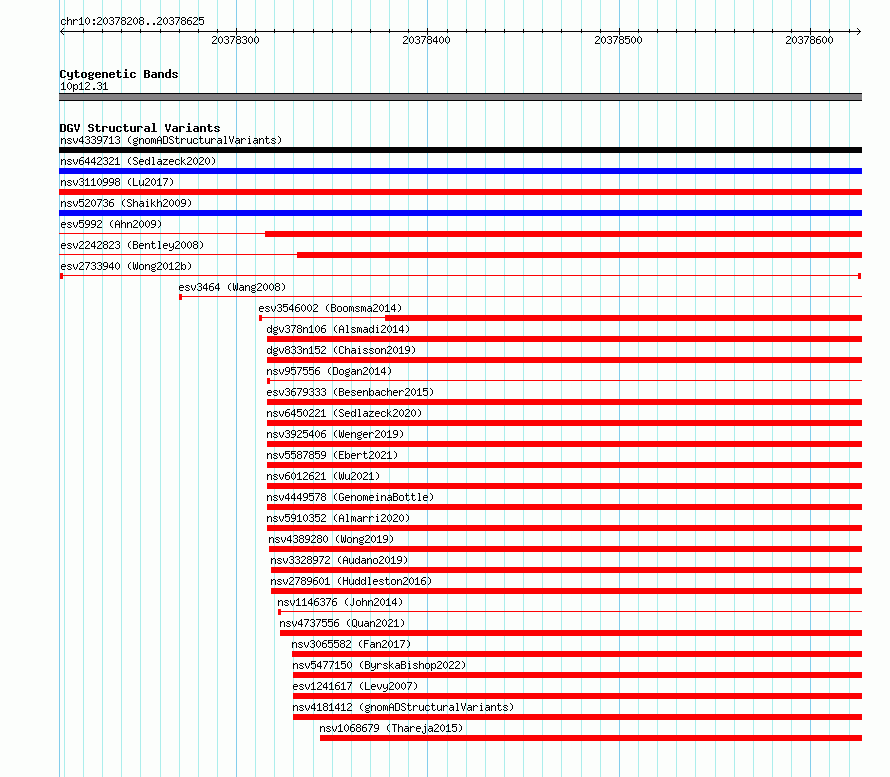Open nsv4389280 (Wong2019) label
Image resolution: width=890 pixels, height=777 pixels.
(x=331, y=539)
